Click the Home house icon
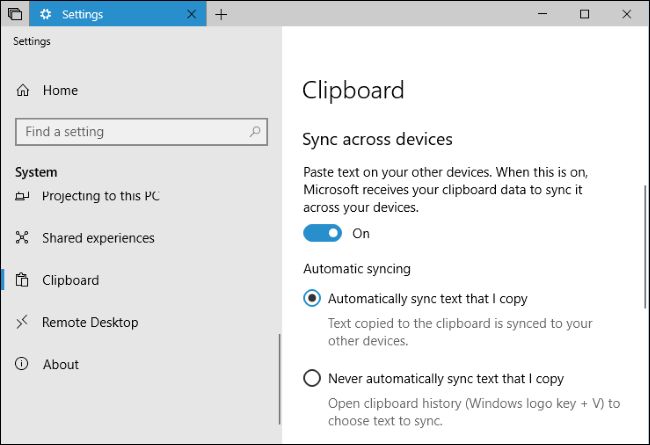 [x=23, y=90]
